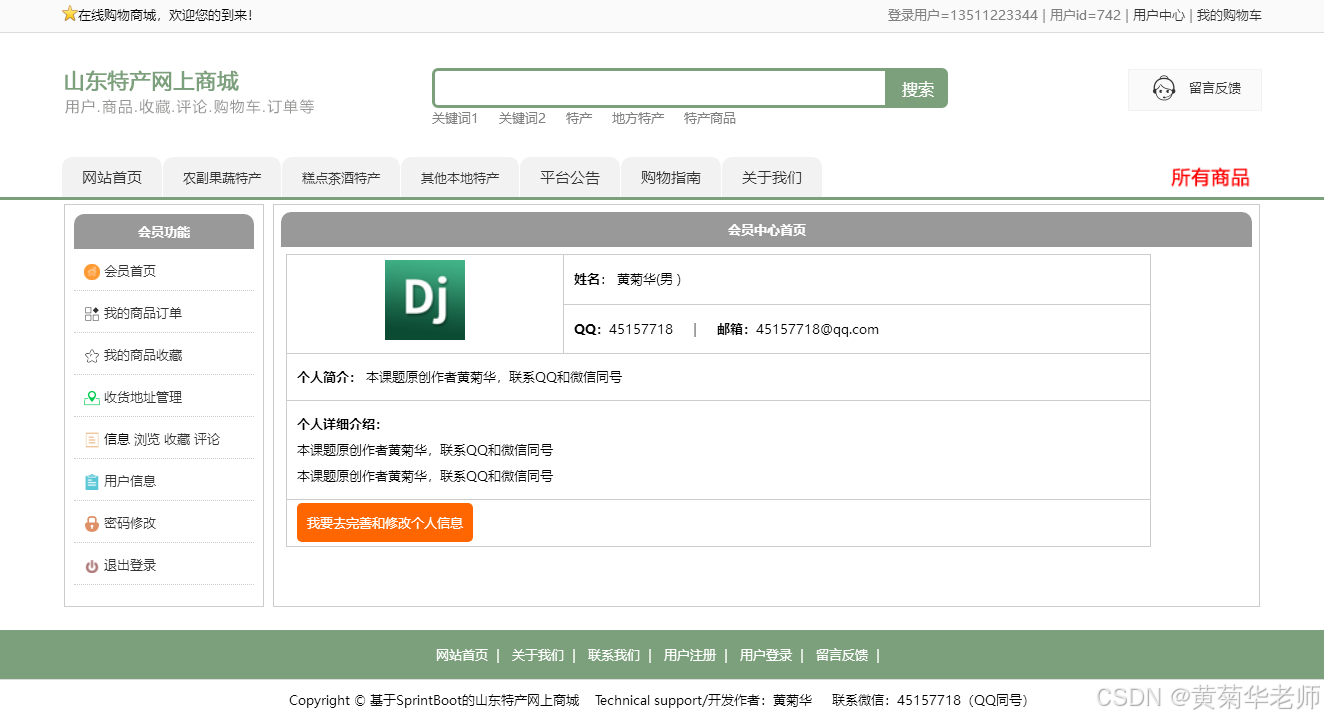Click the 特产商品 keyword link
1324x719 pixels.
[x=710, y=118]
